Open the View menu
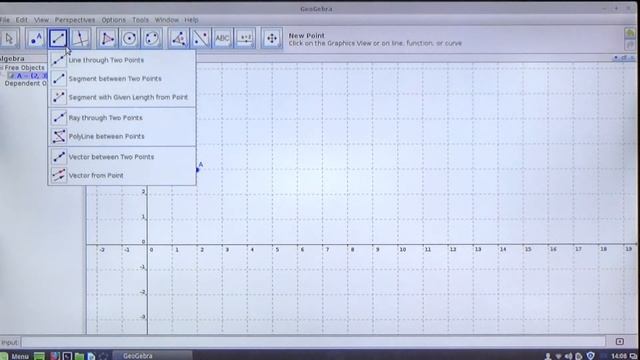 click(41, 20)
